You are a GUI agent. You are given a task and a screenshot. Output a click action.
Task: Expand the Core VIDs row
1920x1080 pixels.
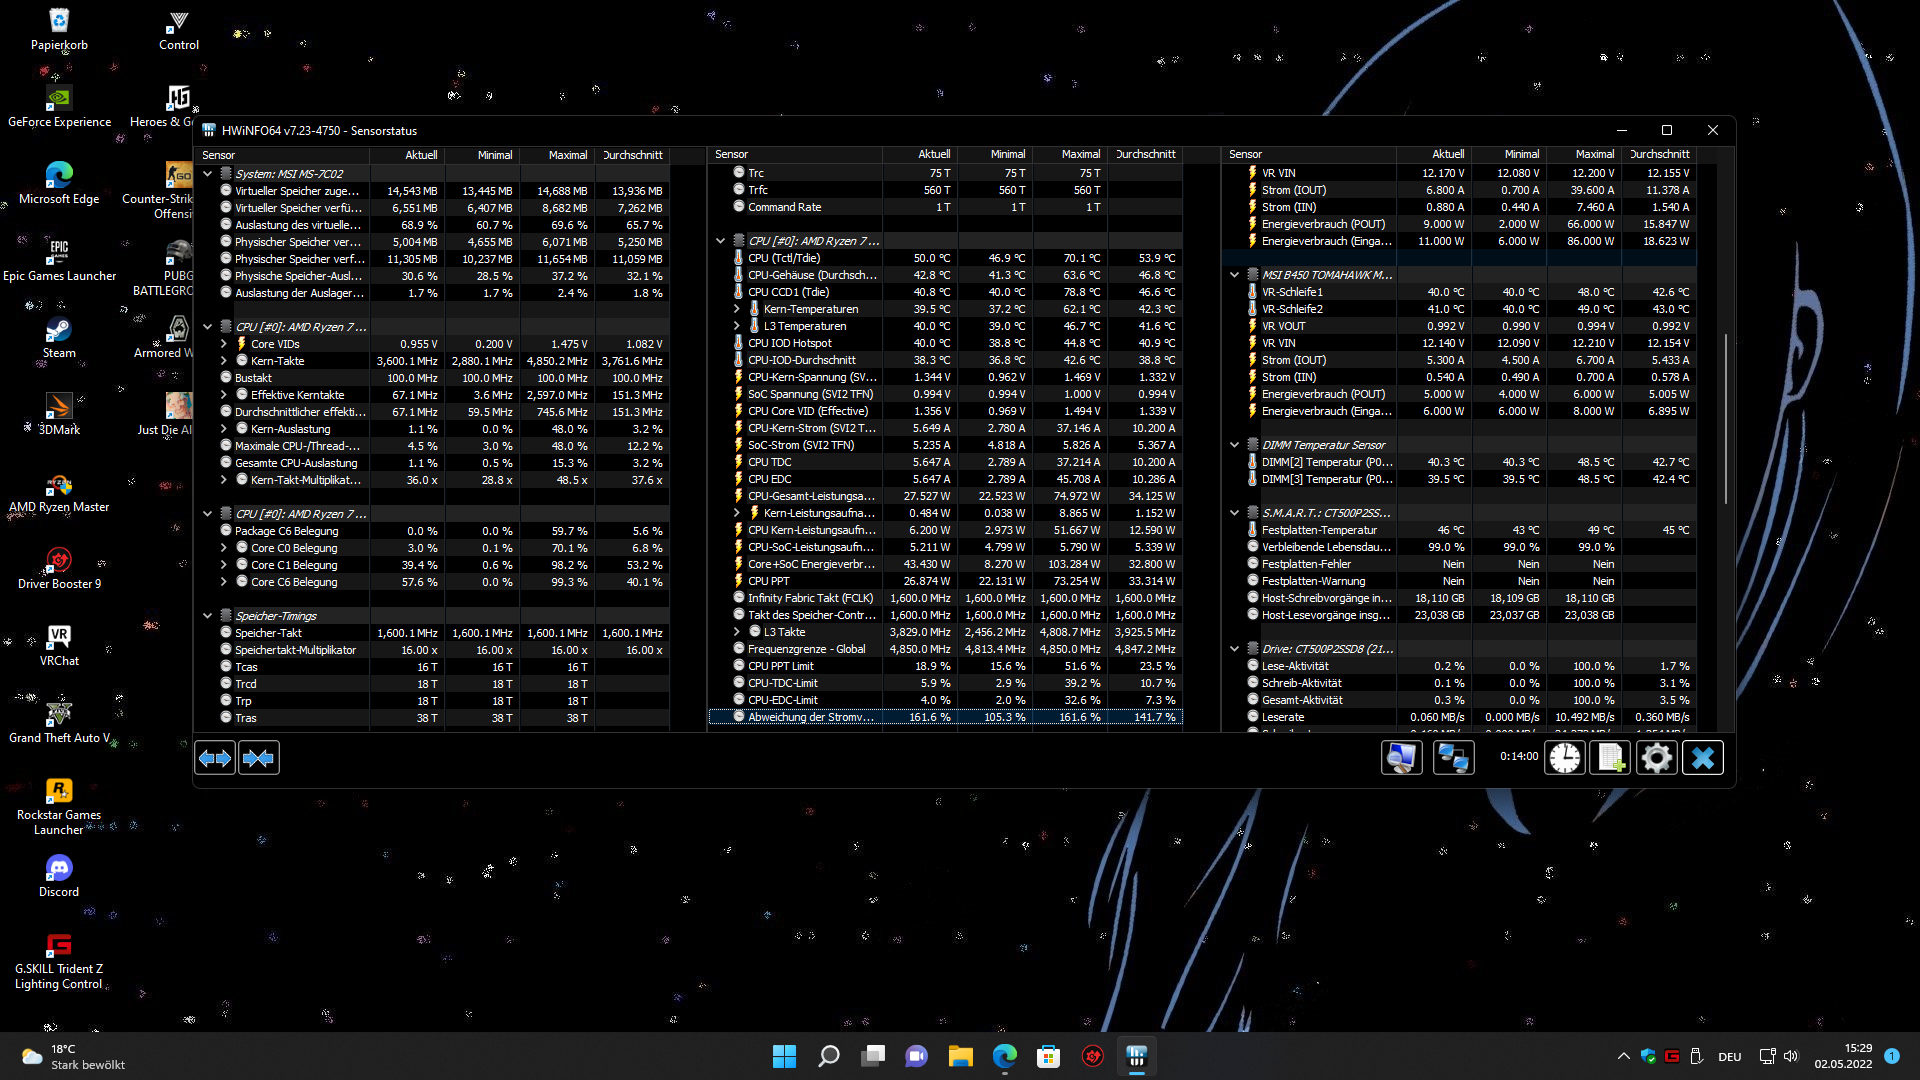pyautogui.click(x=224, y=344)
